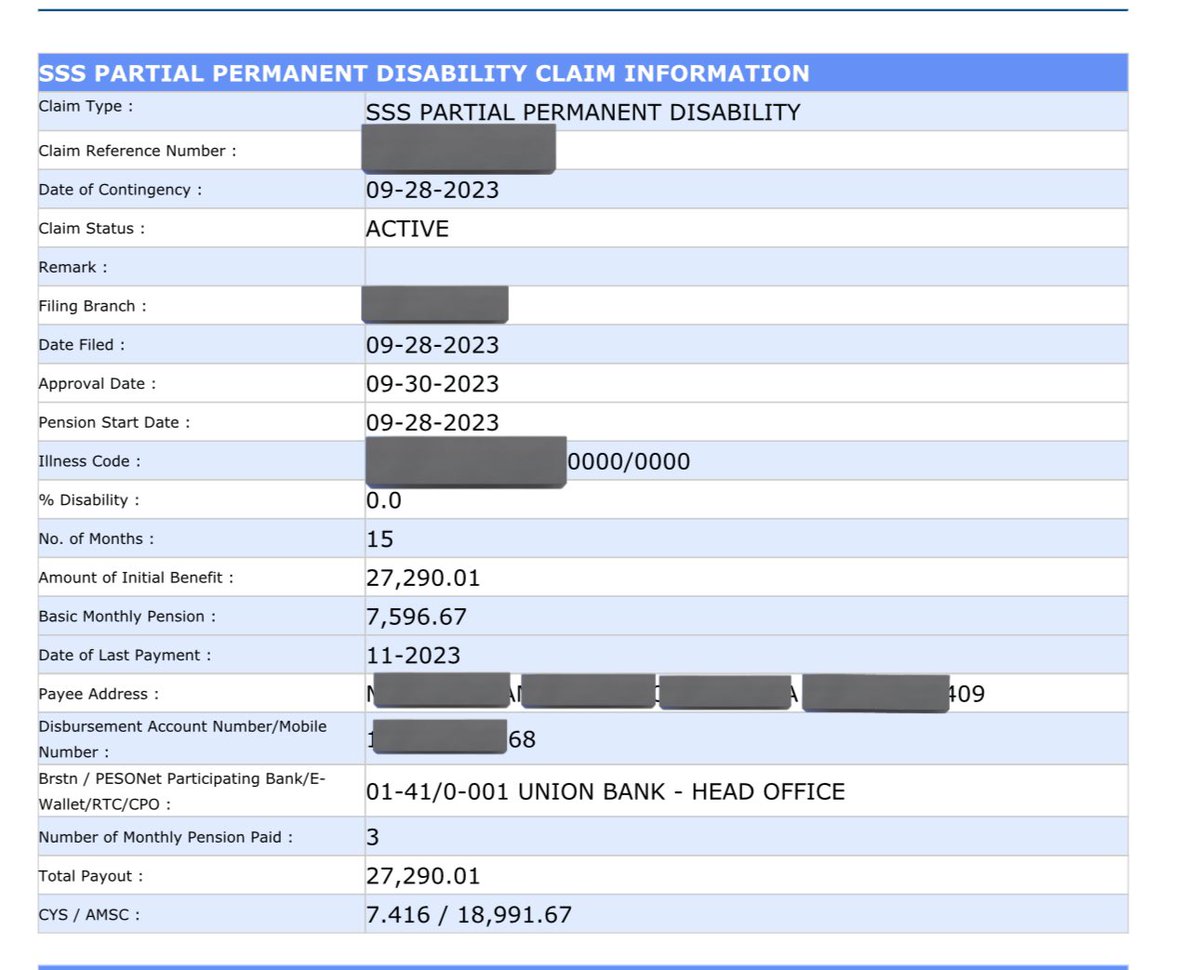The image size is (1200, 970).
Task: Select the % Disability value 0.0
Action: 384,501
